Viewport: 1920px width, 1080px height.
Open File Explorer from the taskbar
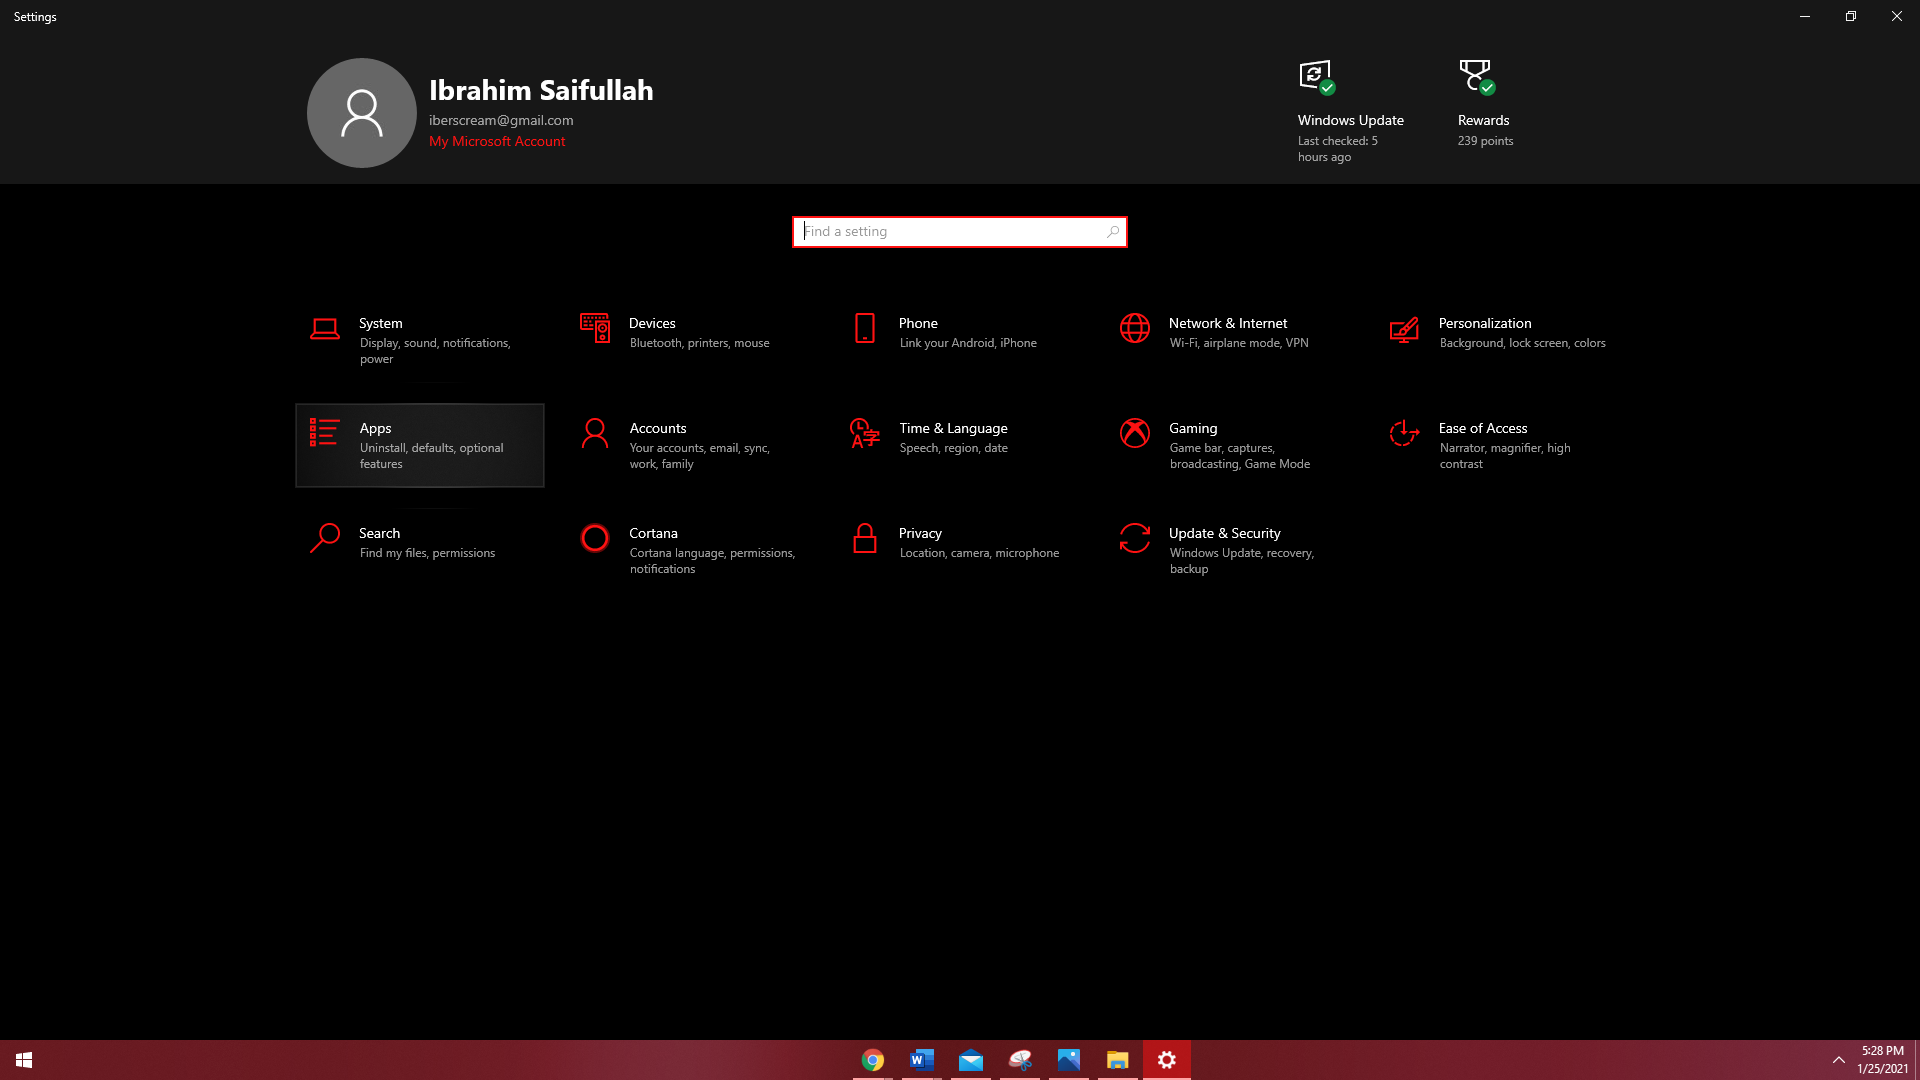pos(1118,1060)
